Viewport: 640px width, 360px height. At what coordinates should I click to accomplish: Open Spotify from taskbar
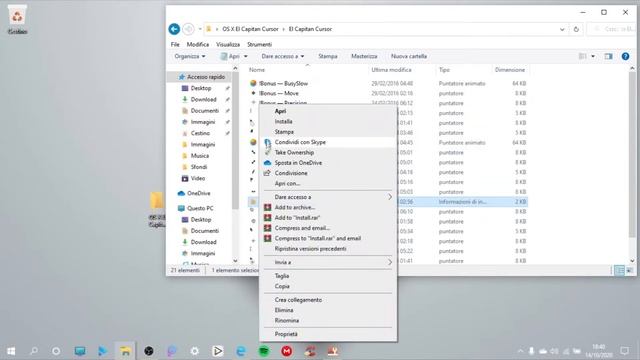(x=264, y=351)
